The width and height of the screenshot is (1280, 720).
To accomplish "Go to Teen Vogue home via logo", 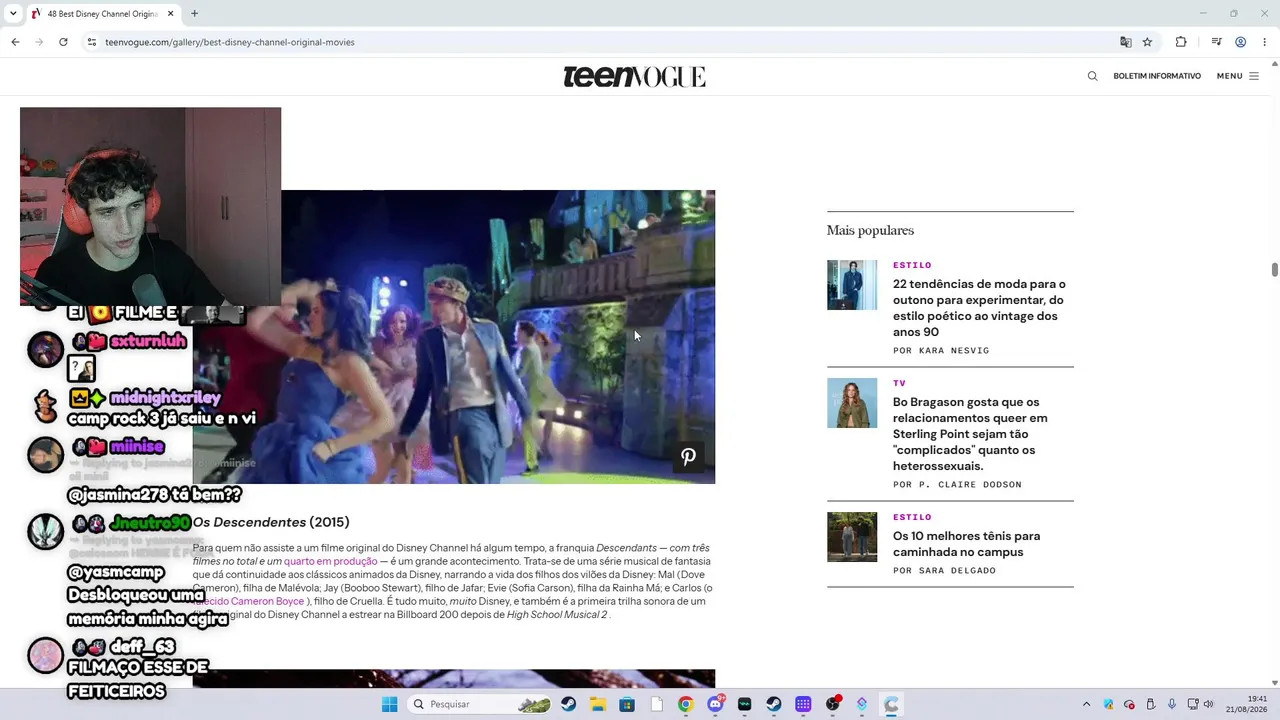I will point(634,77).
